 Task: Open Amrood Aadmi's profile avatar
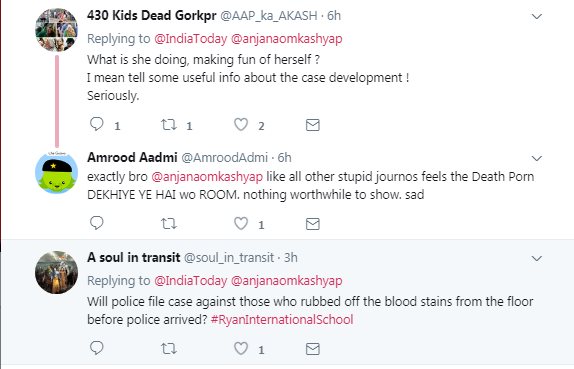point(56,173)
